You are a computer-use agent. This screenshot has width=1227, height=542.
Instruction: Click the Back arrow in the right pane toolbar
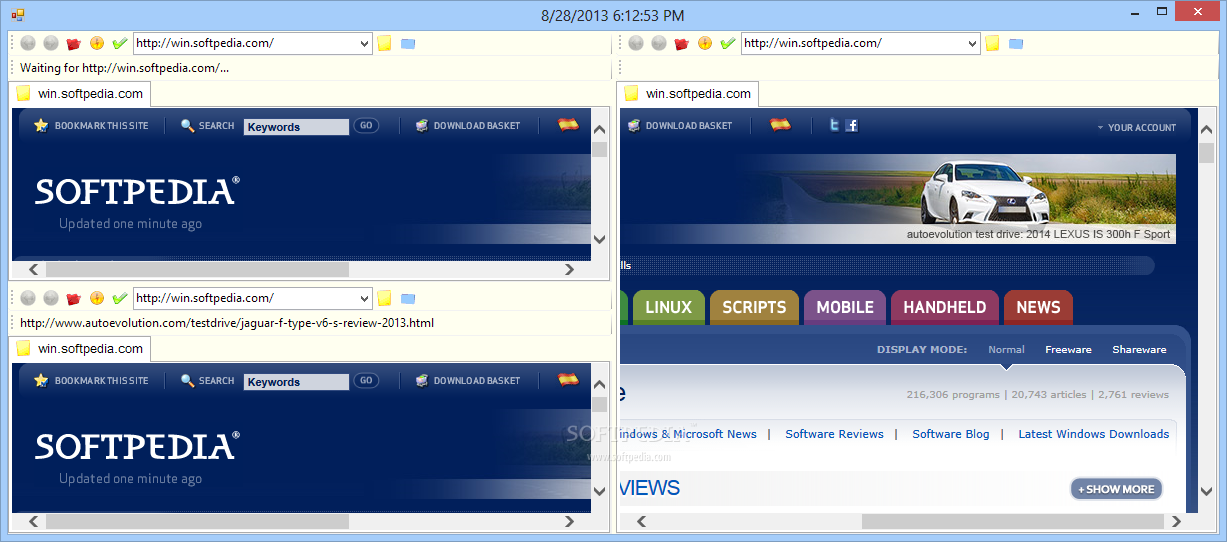pos(636,43)
